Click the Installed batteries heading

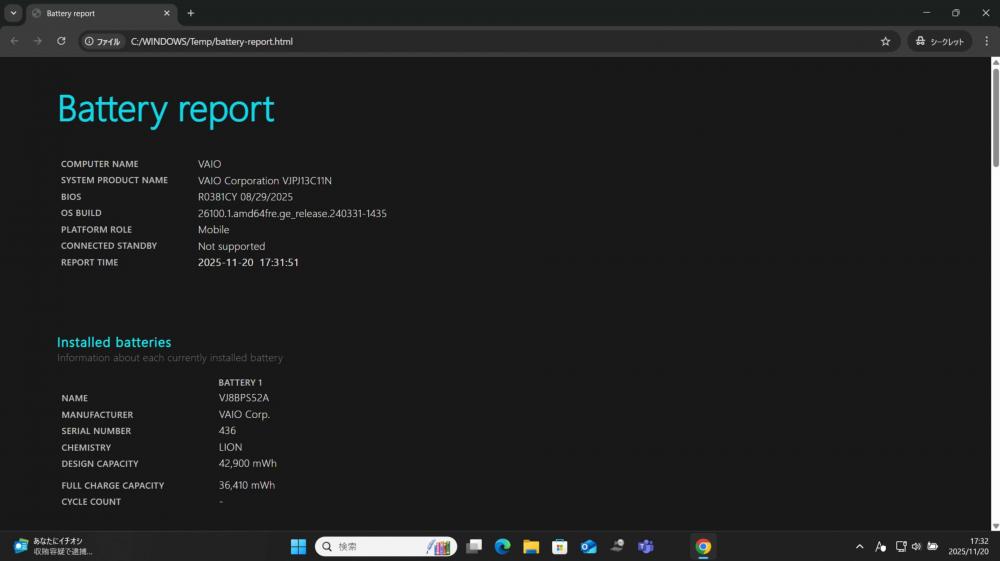pyautogui.click(x=114, y=342)
